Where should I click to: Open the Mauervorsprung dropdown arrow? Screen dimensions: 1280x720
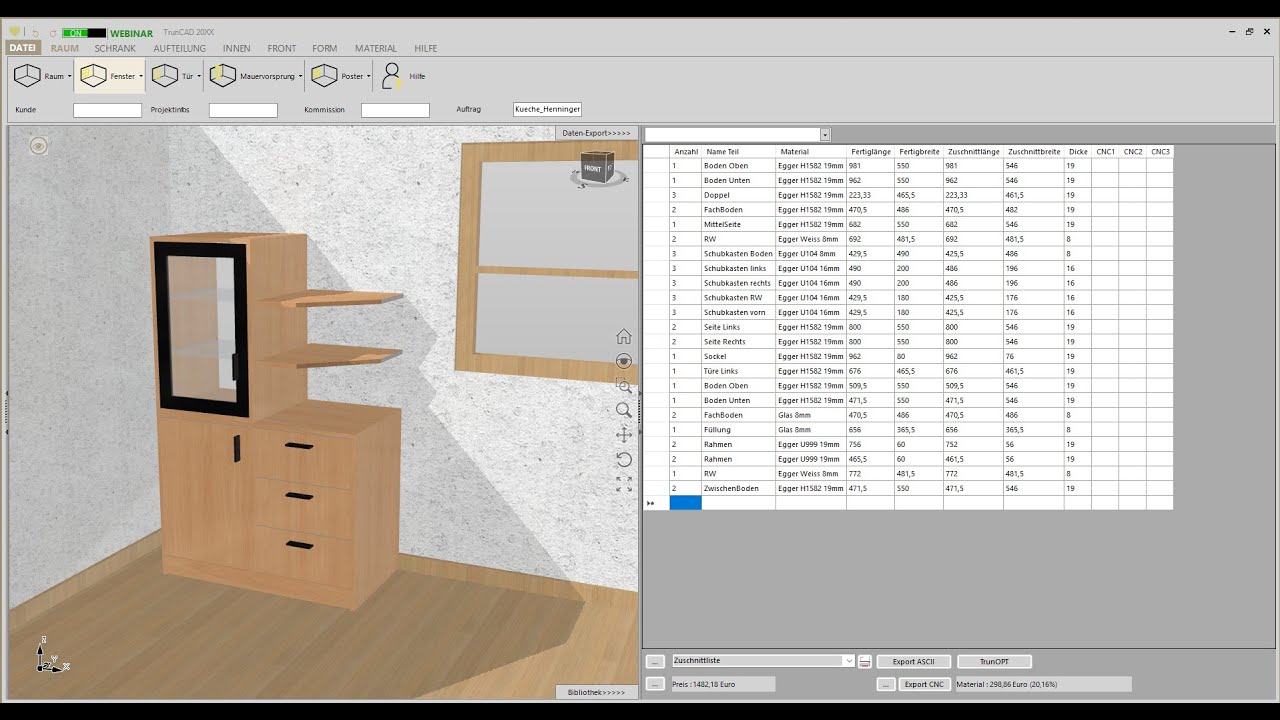pos(300,76)
